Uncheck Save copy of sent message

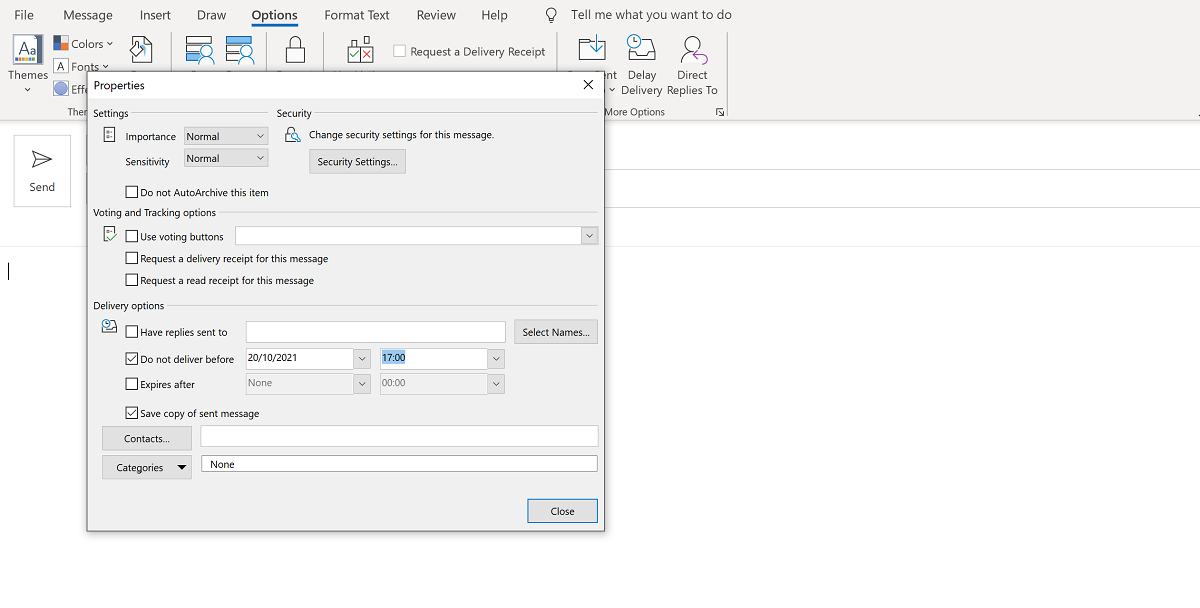[x=131, y=412]
